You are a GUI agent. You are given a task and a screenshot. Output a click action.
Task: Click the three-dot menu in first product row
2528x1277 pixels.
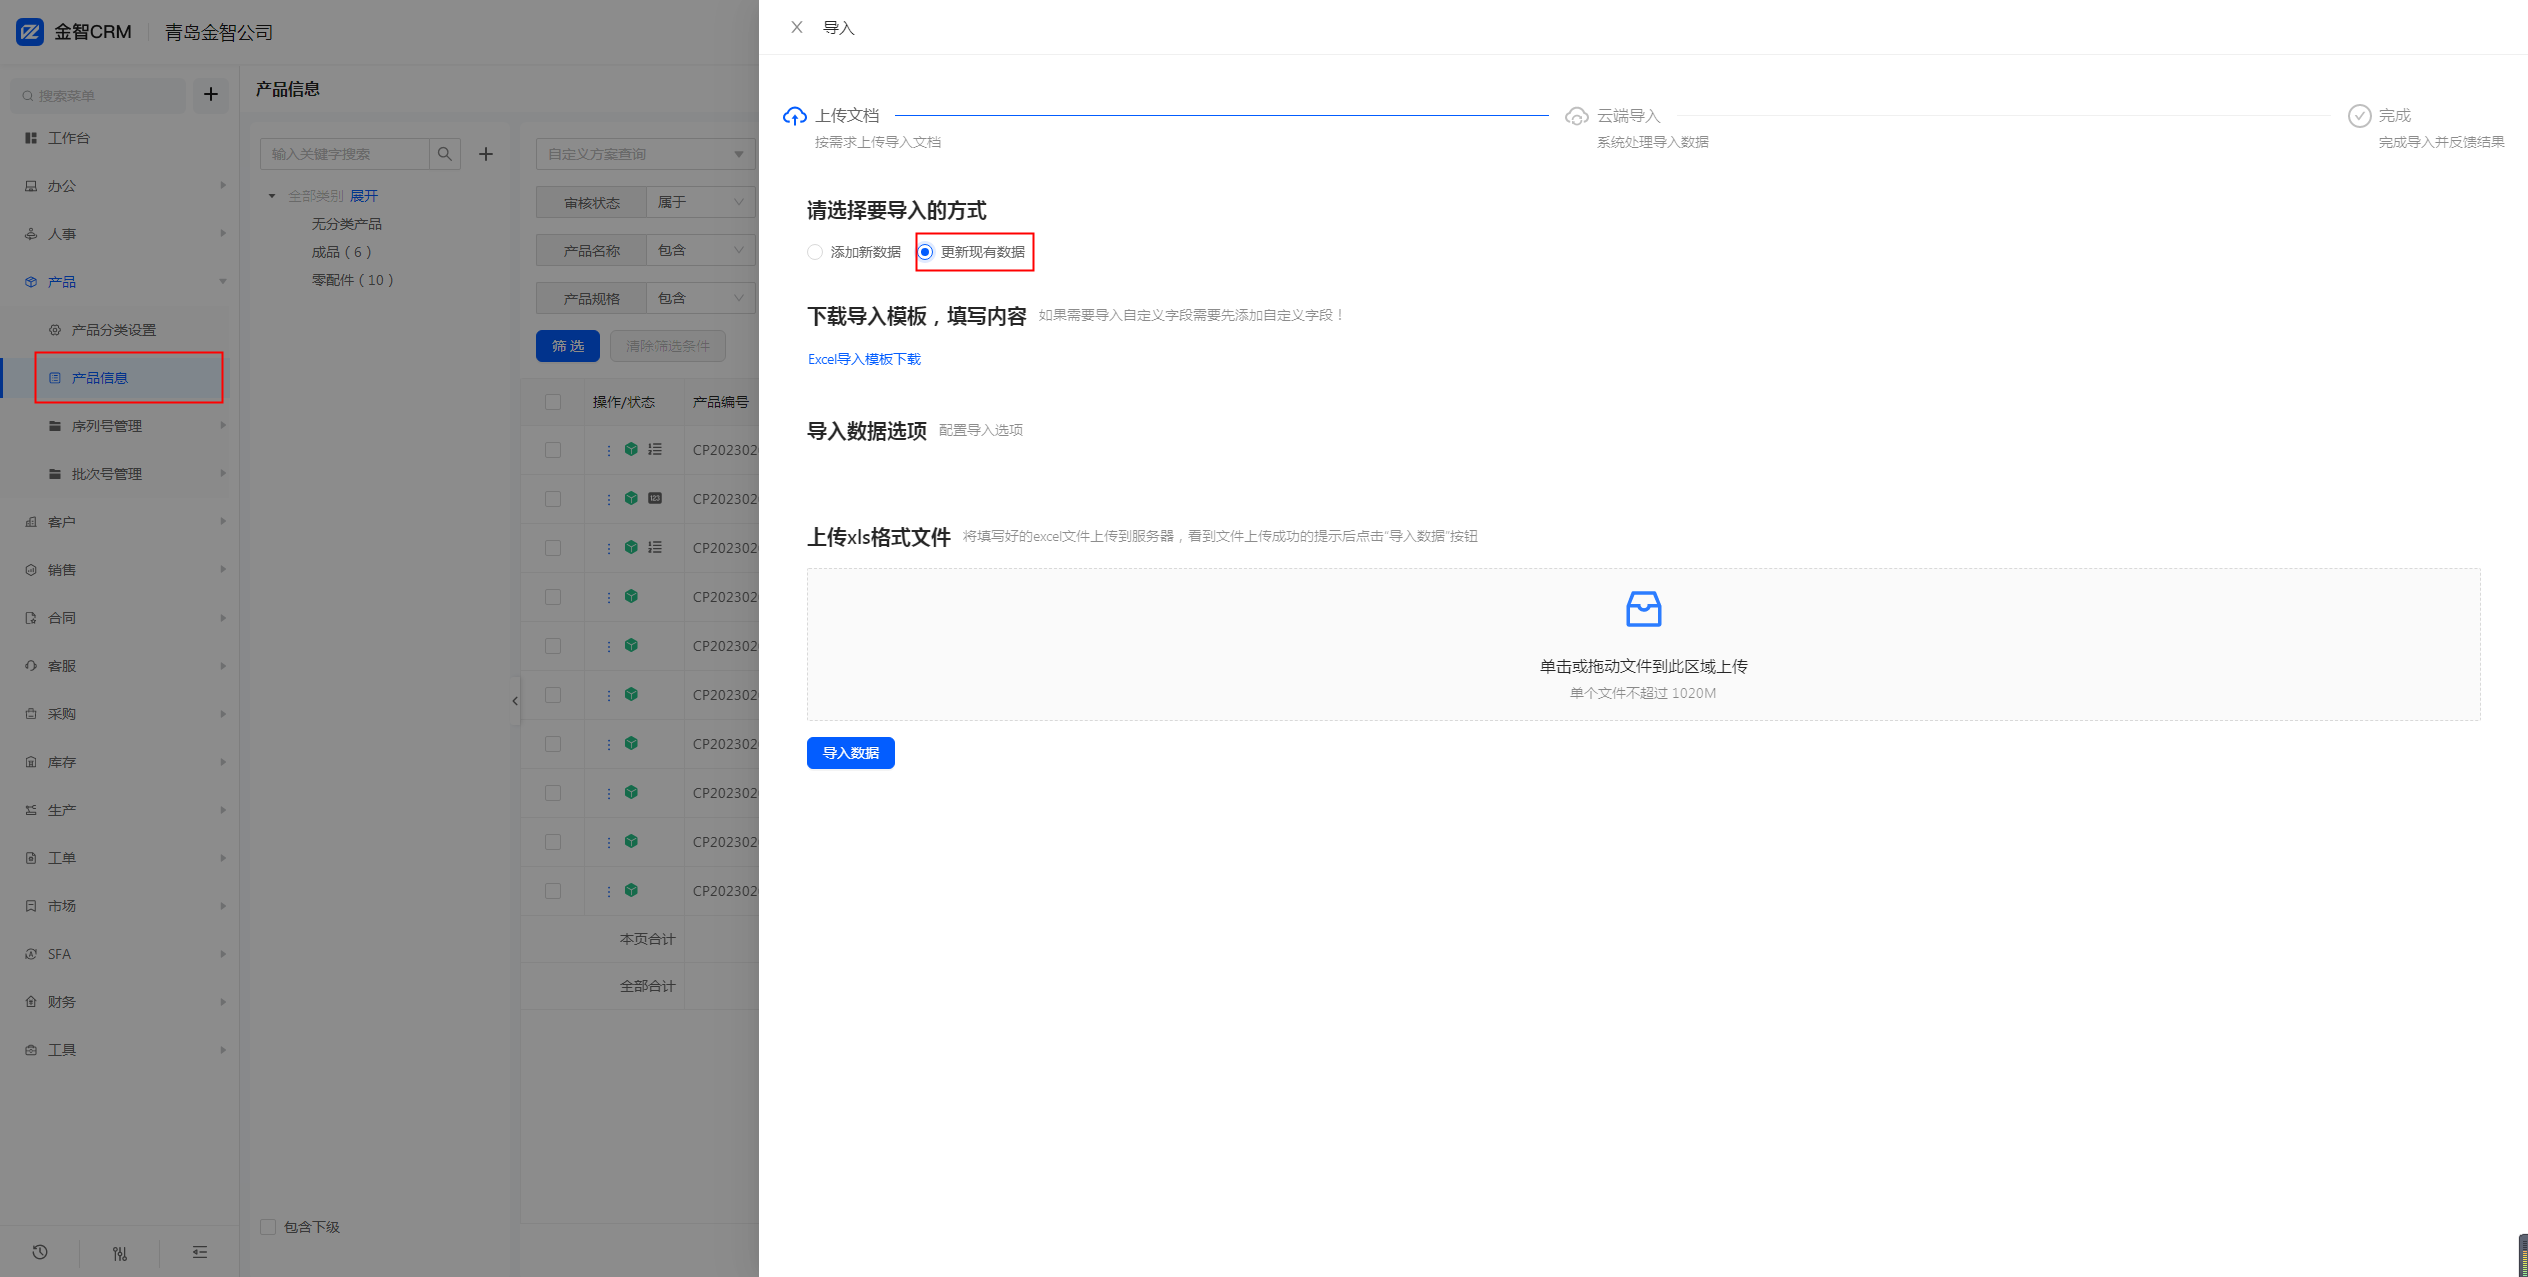coord(608,450)
